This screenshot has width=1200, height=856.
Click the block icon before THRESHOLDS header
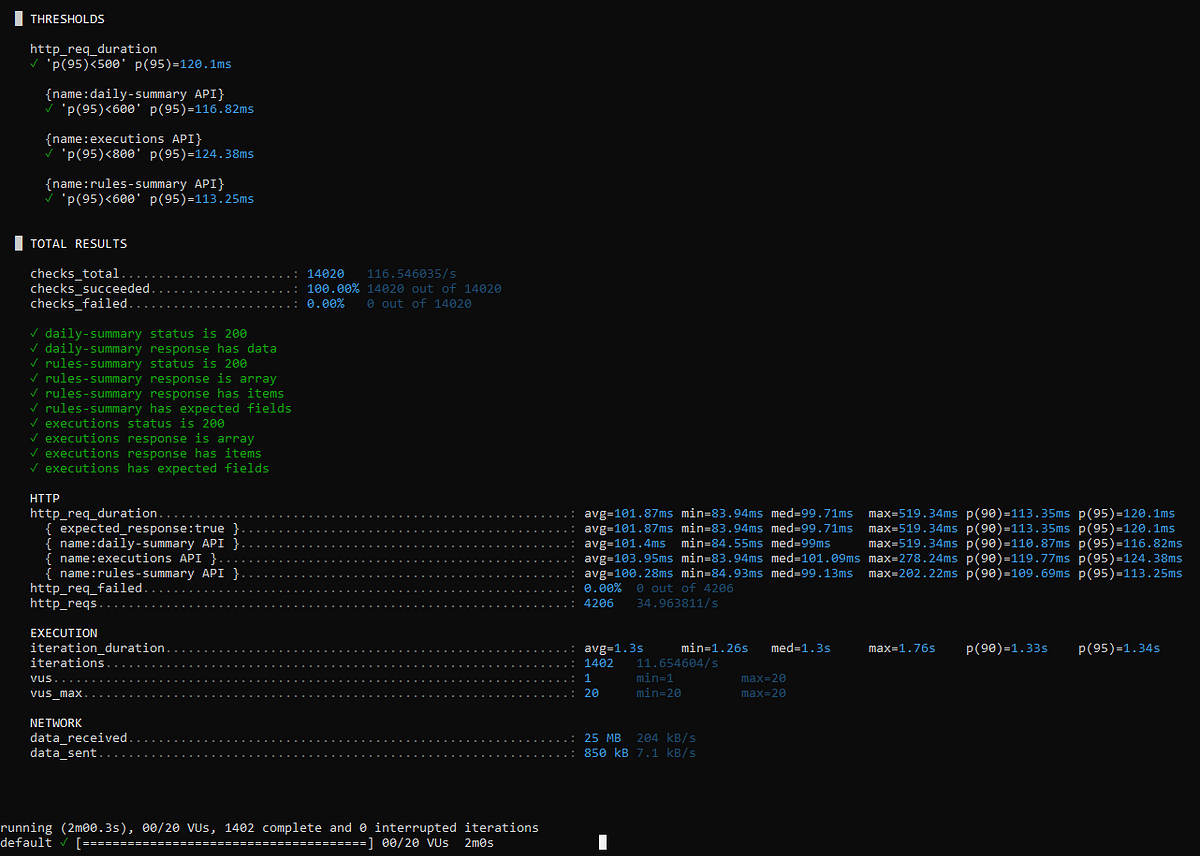[x=17, y=18]
